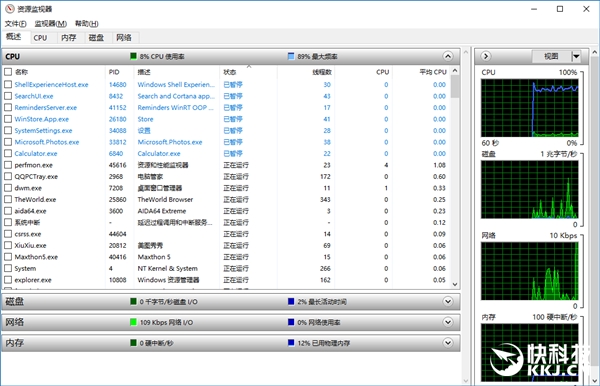The image size is (600, 386).
Task: Sort by the PID column header
Action: point(119,72)
